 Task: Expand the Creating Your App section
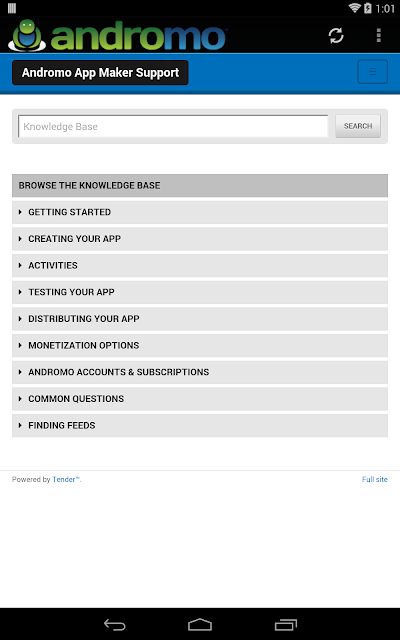coord(200,239)
